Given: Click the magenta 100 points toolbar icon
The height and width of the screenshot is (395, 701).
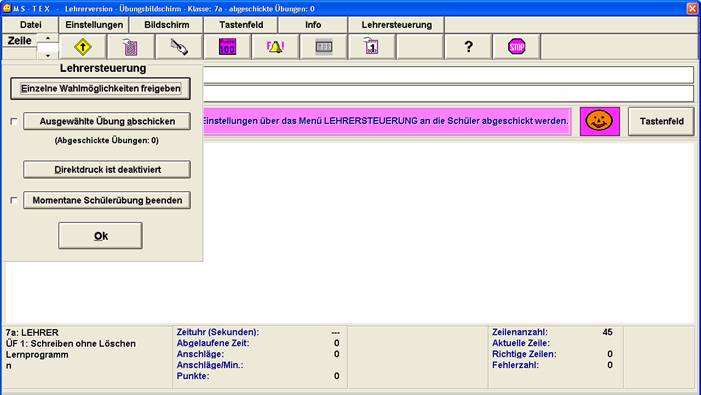Looking at the screenshot, I should tap(227, 47).
